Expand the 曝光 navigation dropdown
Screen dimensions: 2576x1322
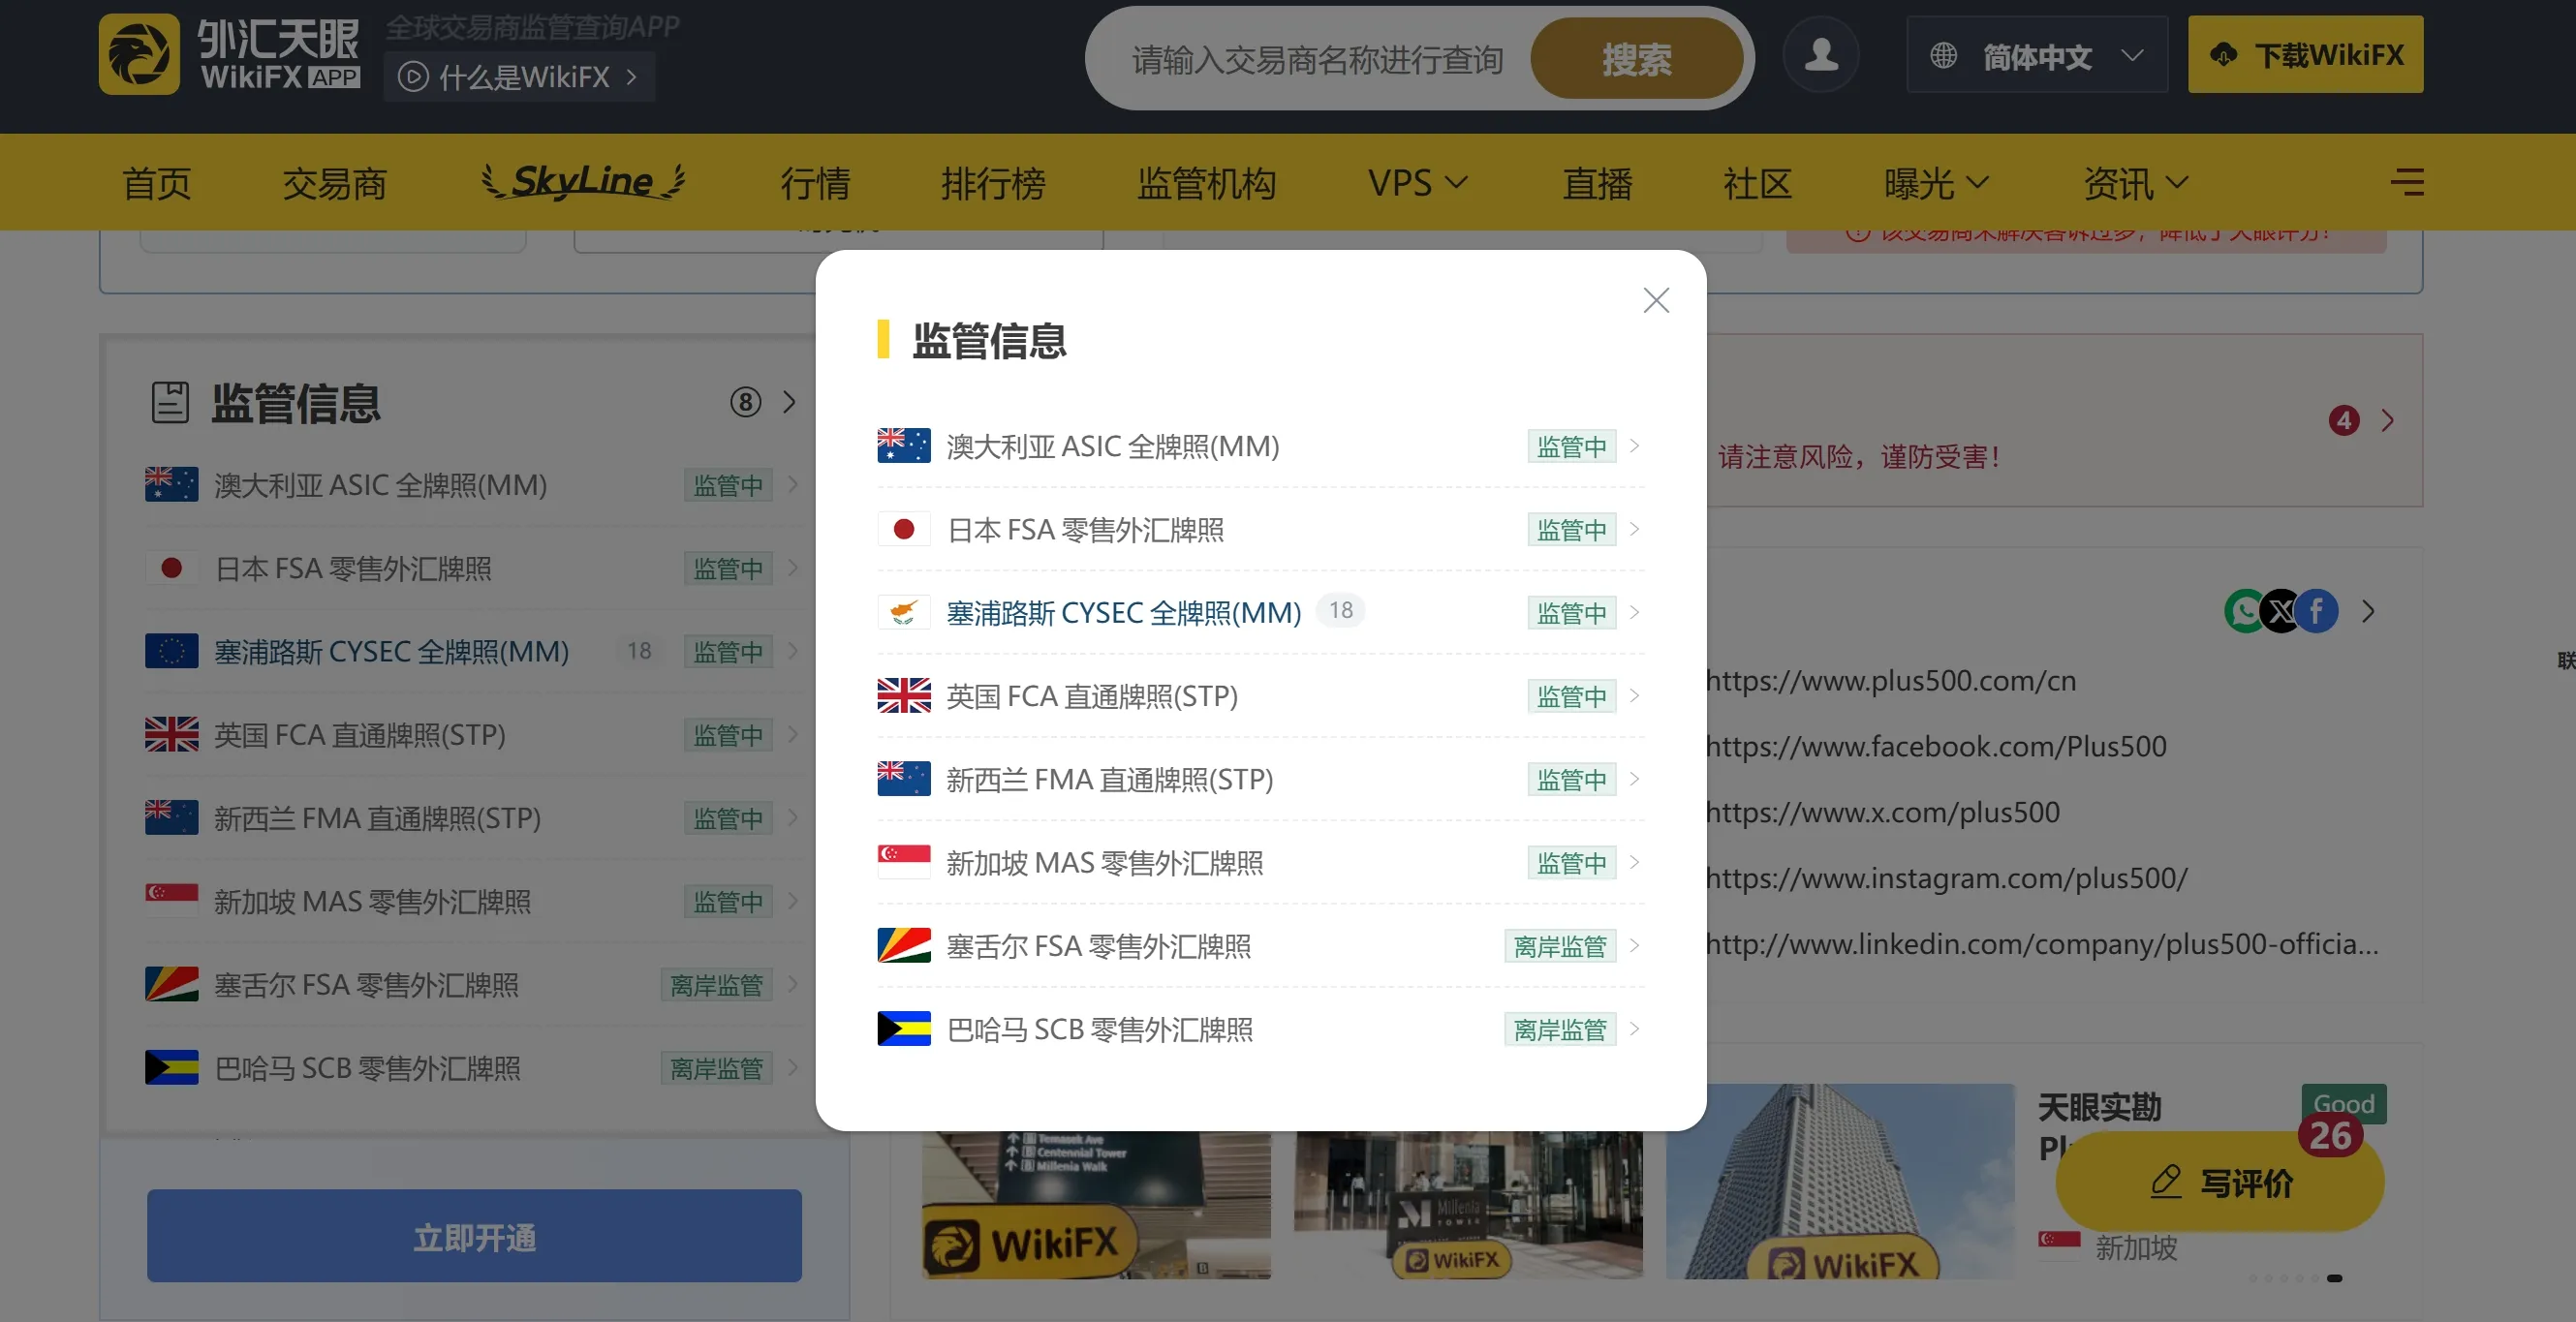1936,183
